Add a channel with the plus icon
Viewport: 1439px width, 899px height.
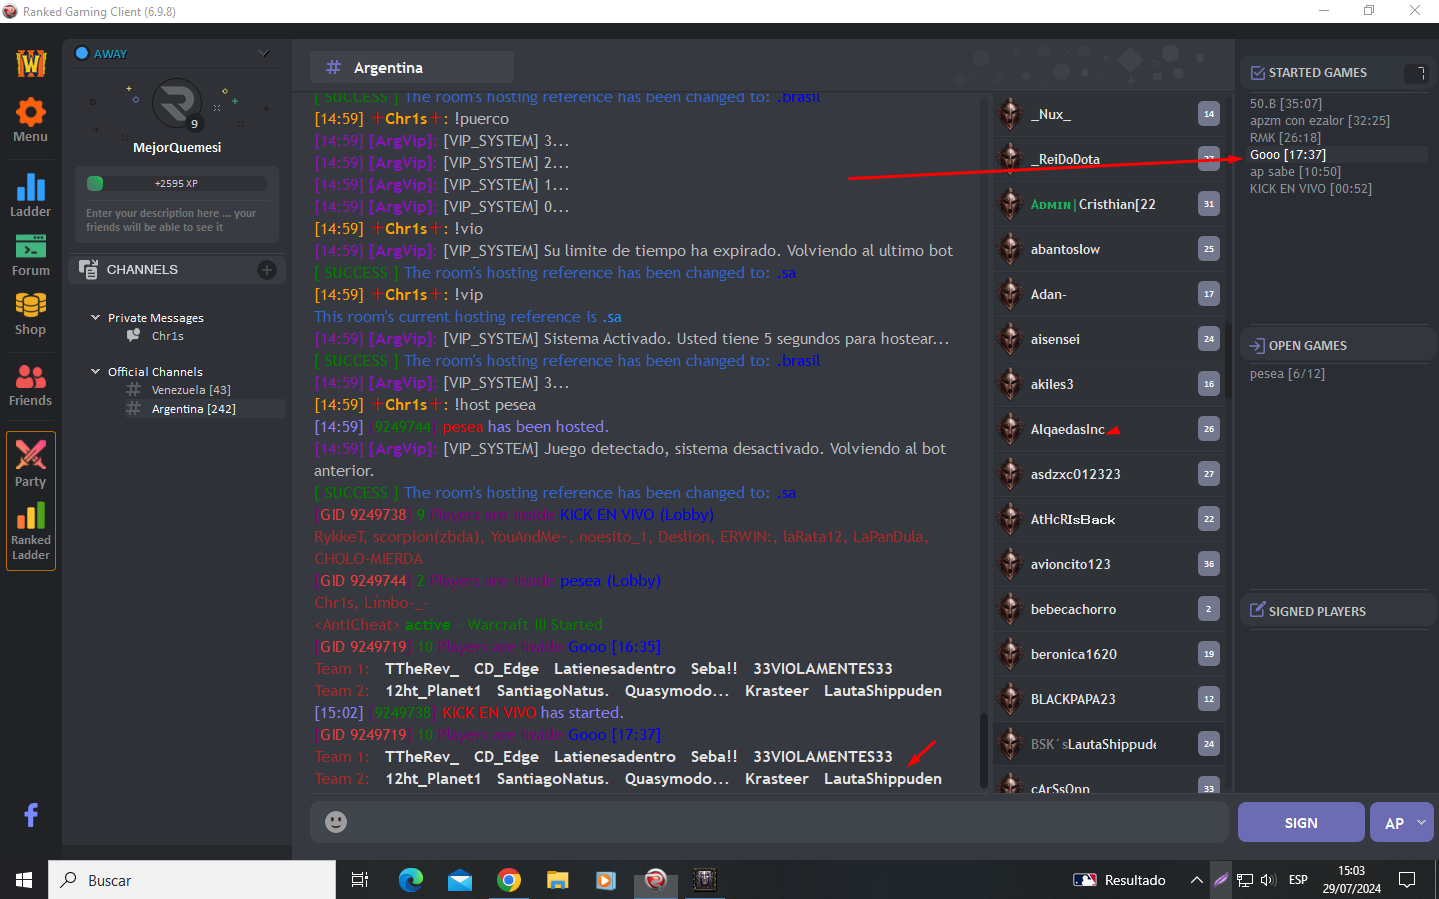pyautogui.click(x=267, y=269)
